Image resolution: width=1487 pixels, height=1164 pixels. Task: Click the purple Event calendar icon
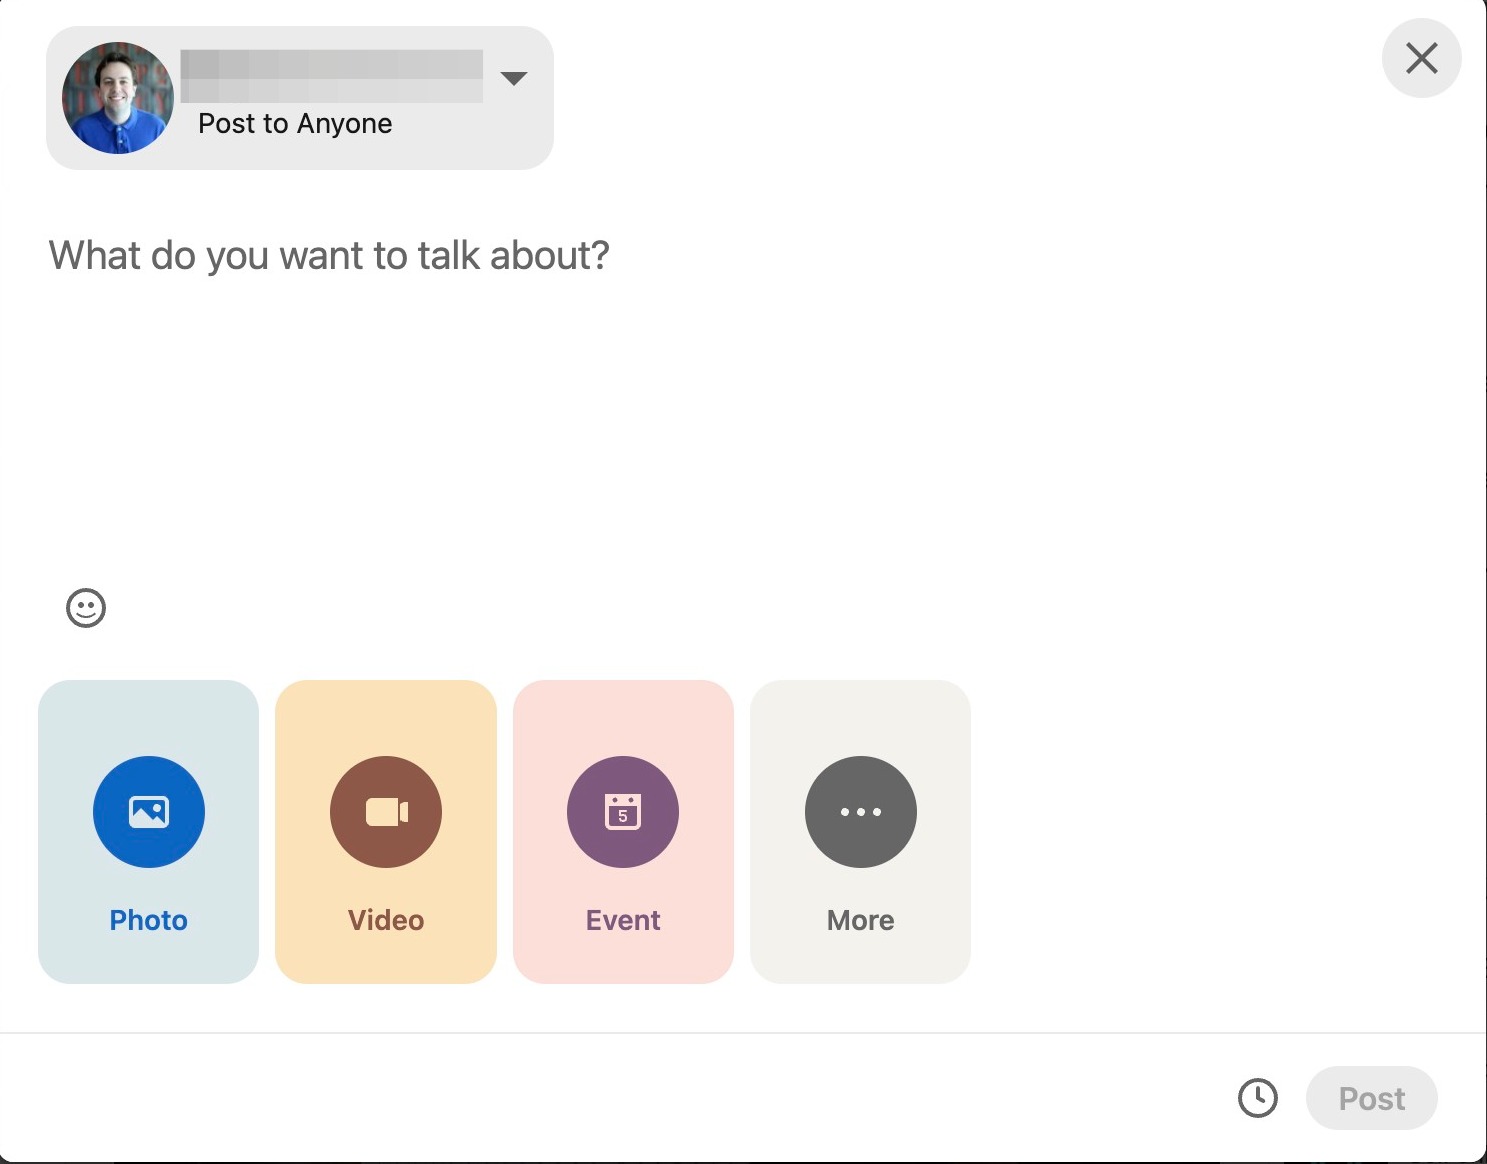(623, 811)
